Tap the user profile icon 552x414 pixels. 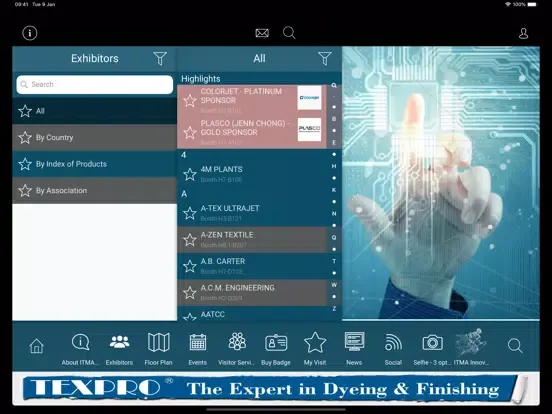[523, 33]
